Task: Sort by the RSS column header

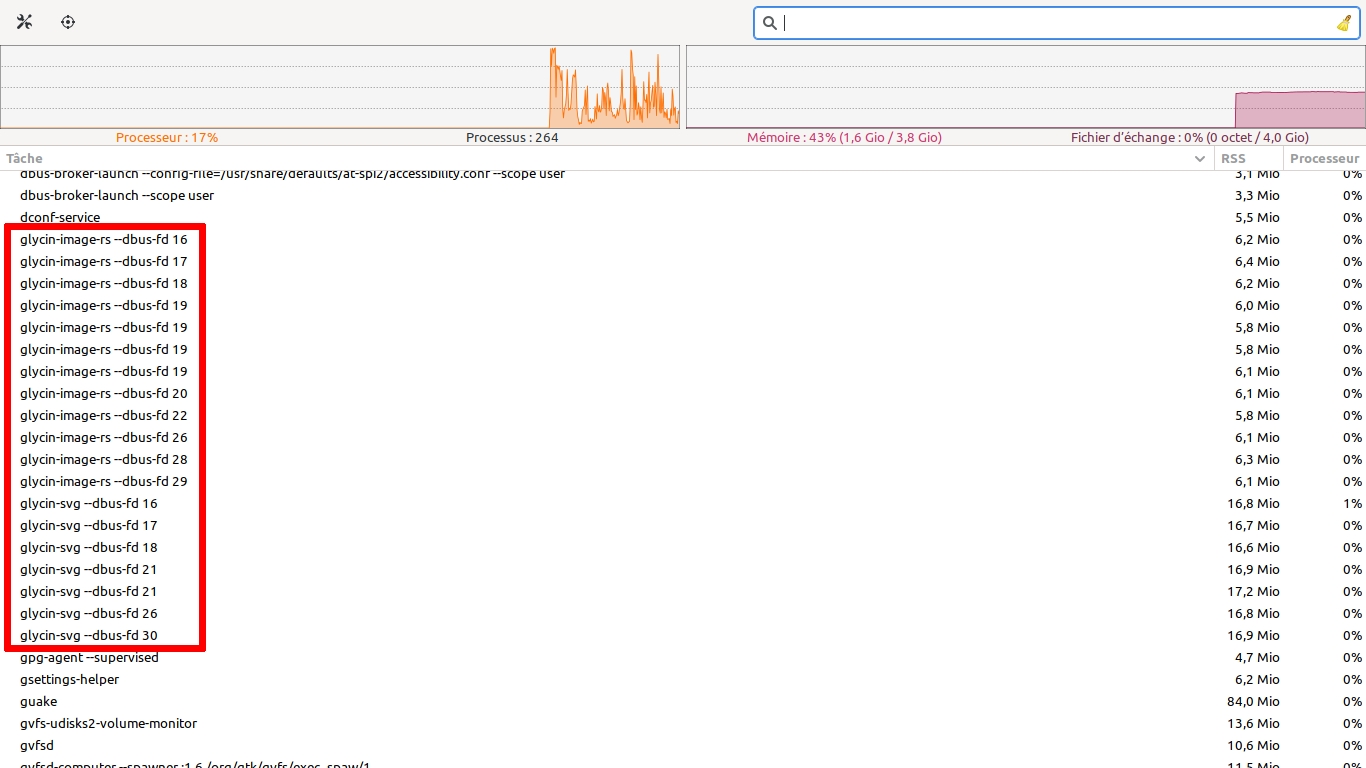Action: (x=1249, y=158)
